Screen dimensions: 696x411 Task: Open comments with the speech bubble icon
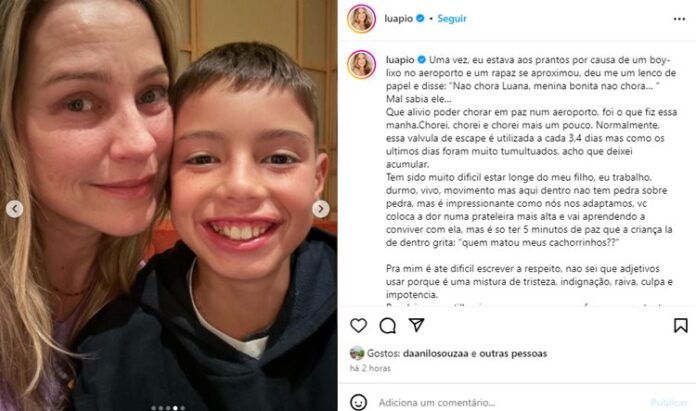point(388,325)
